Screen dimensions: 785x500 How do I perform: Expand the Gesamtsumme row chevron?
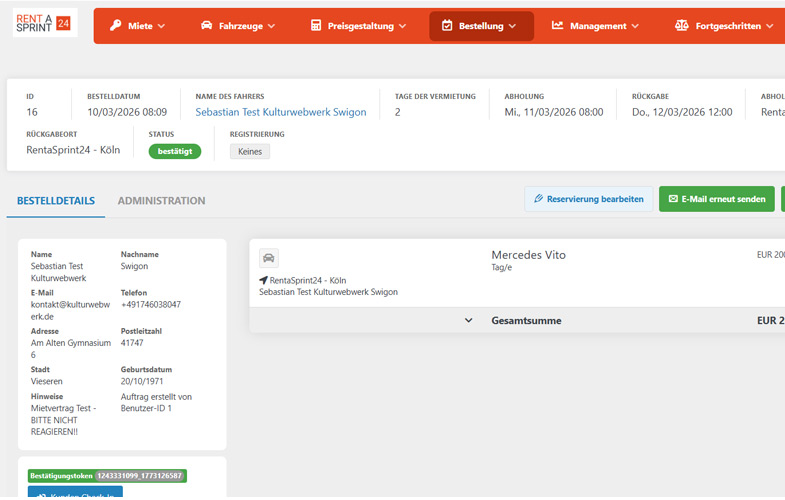(x=468, y=321)
